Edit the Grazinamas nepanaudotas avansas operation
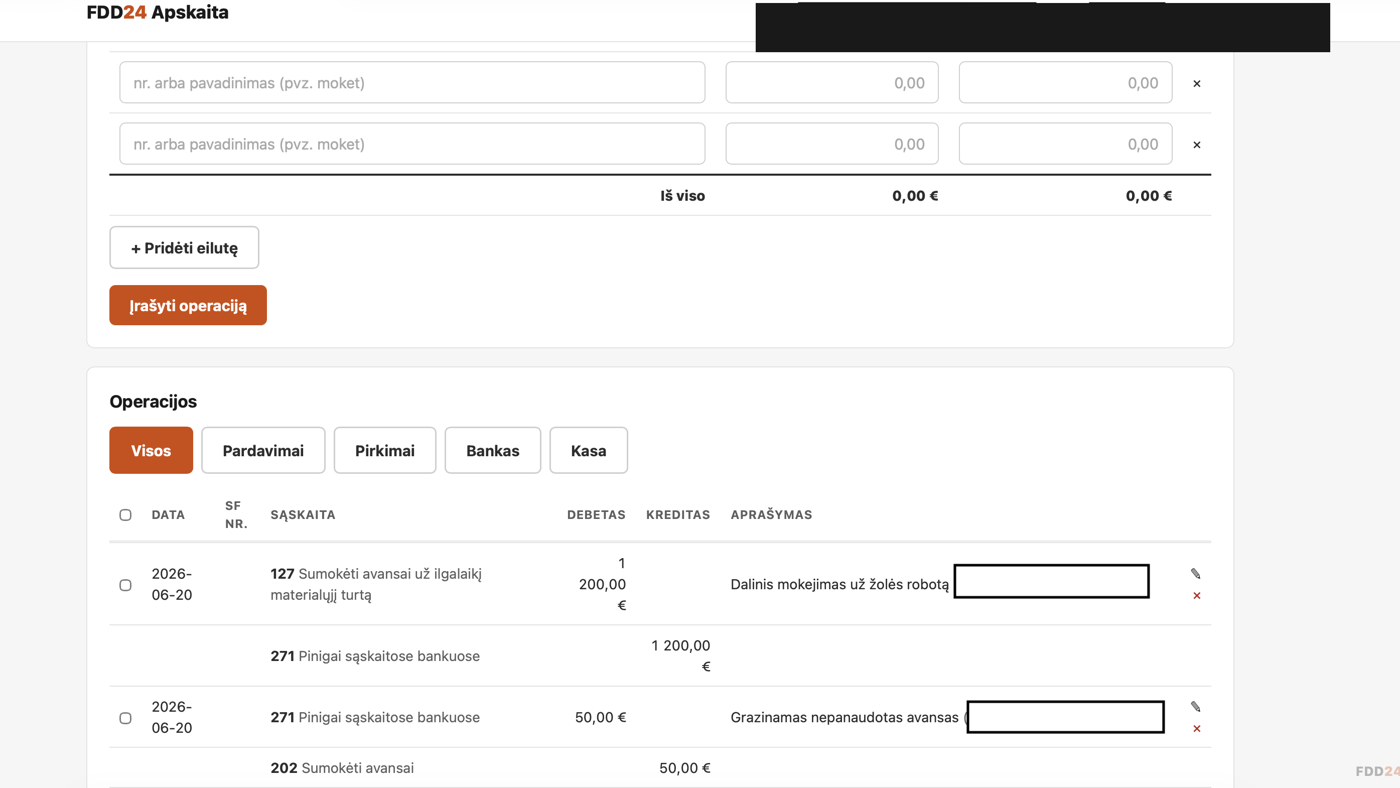1400x788 pixels. coord(1196,707)
